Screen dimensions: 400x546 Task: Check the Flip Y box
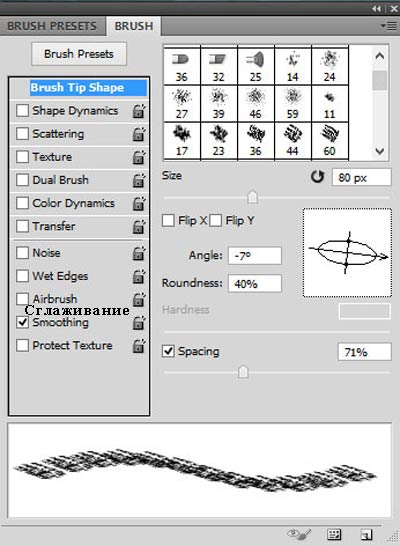coord(215,221)
